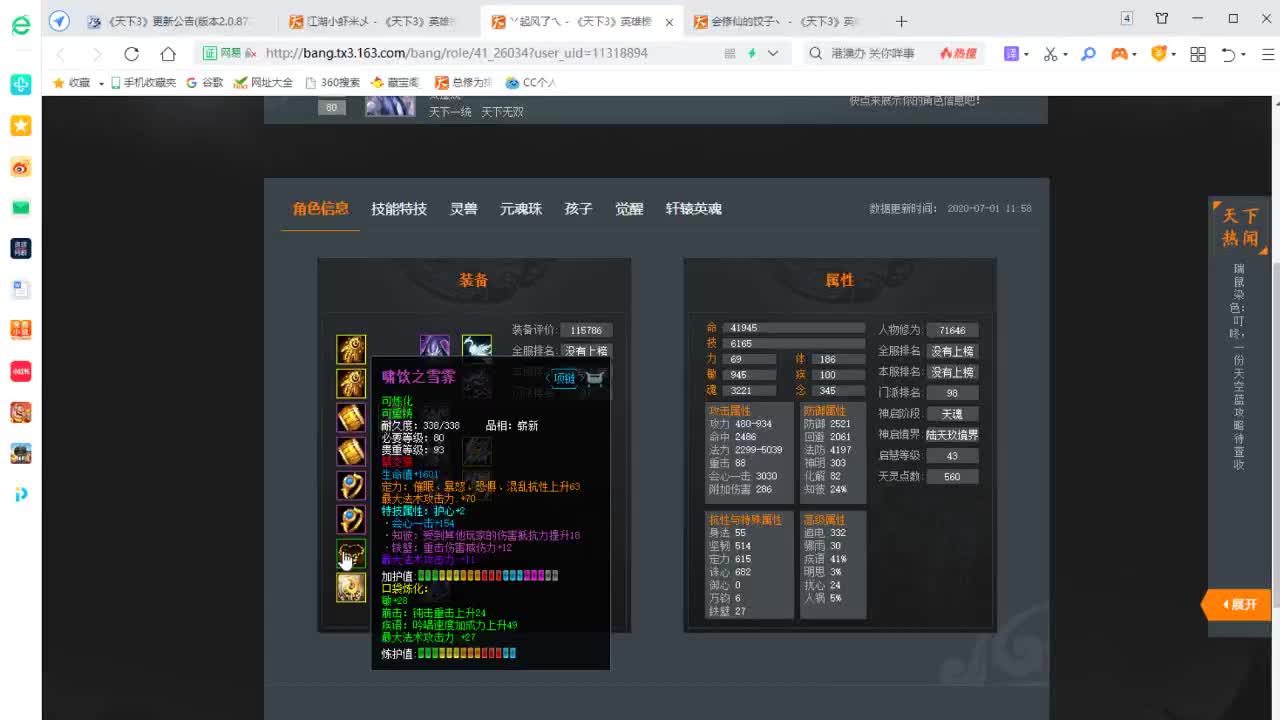Toggle the lightning speed mode in address bar

752,55
